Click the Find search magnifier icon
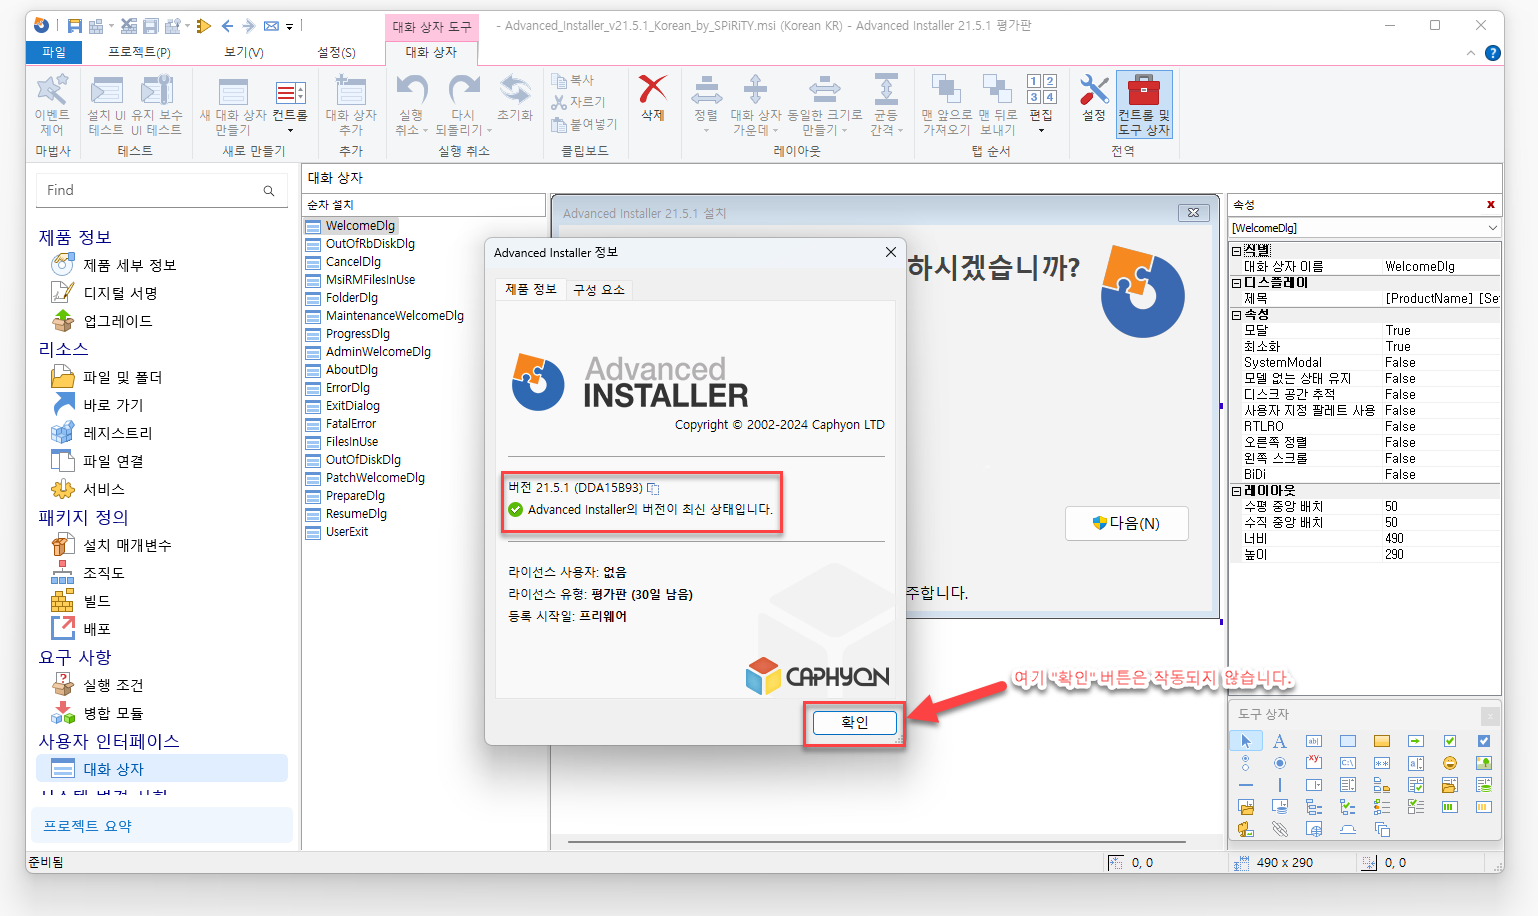1538x916 pixels. point(269,191)
